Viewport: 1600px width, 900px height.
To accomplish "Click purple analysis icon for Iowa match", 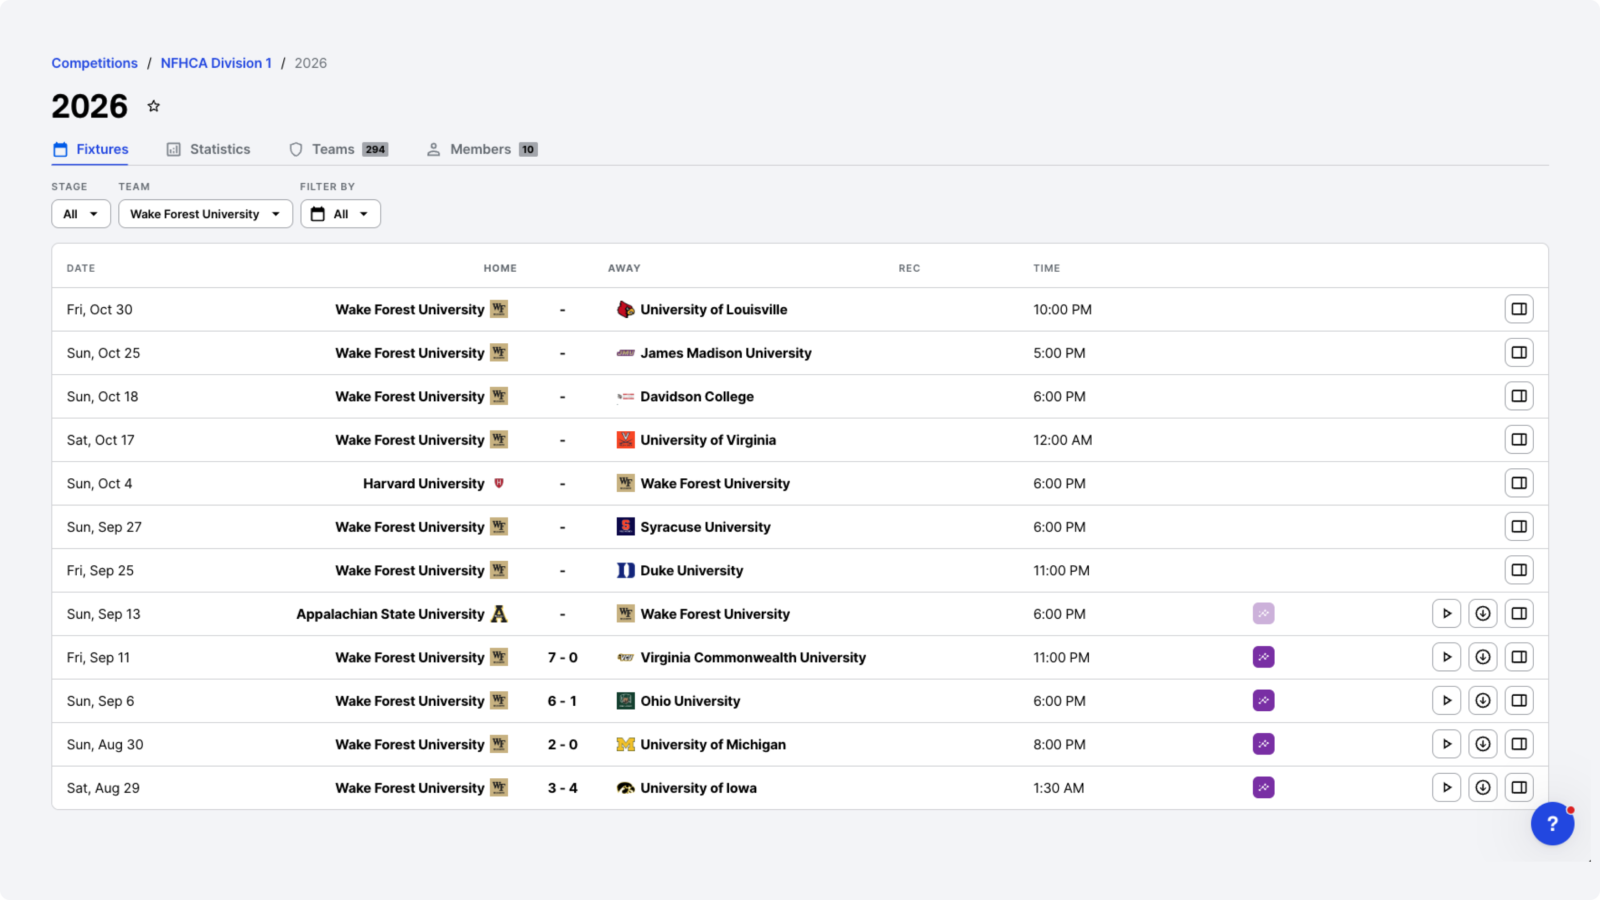I will 1264,788.
